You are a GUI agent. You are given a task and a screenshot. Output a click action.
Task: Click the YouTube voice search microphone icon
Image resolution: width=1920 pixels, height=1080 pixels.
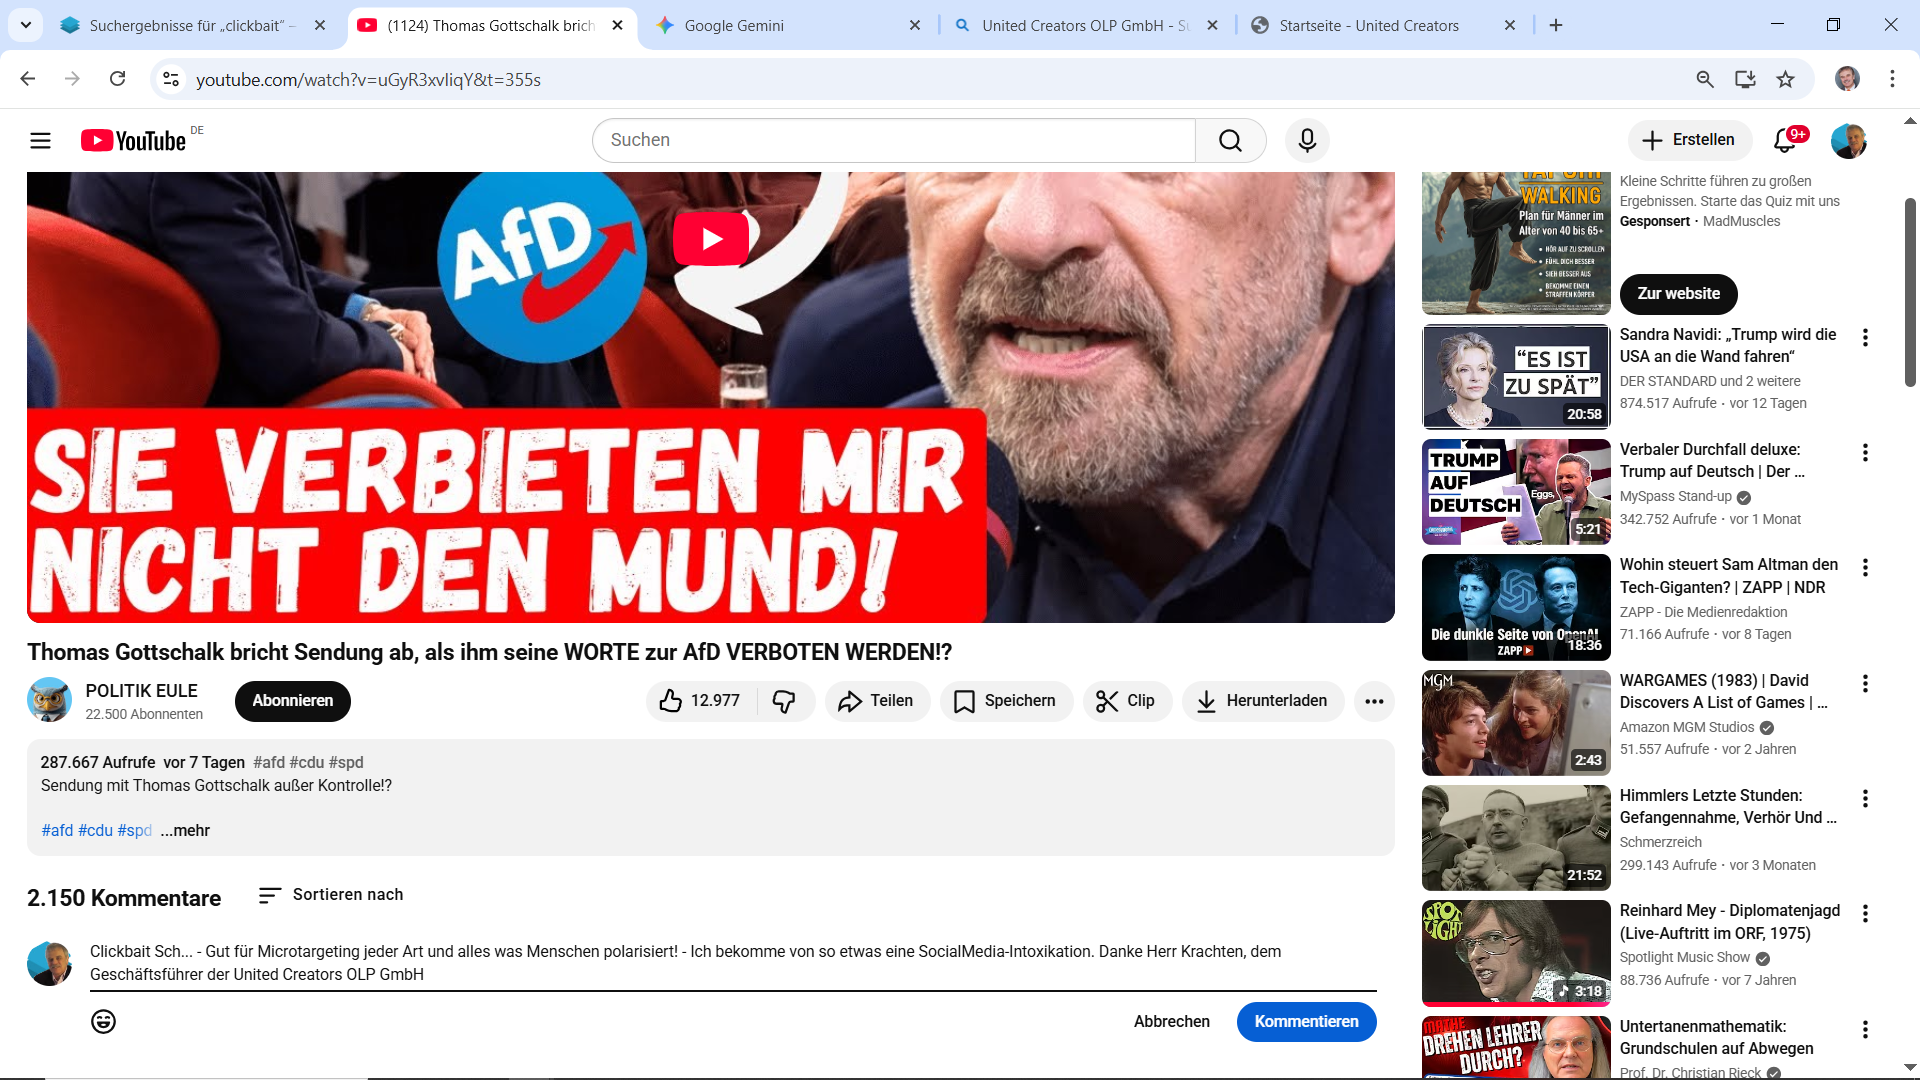point(1307,140)
